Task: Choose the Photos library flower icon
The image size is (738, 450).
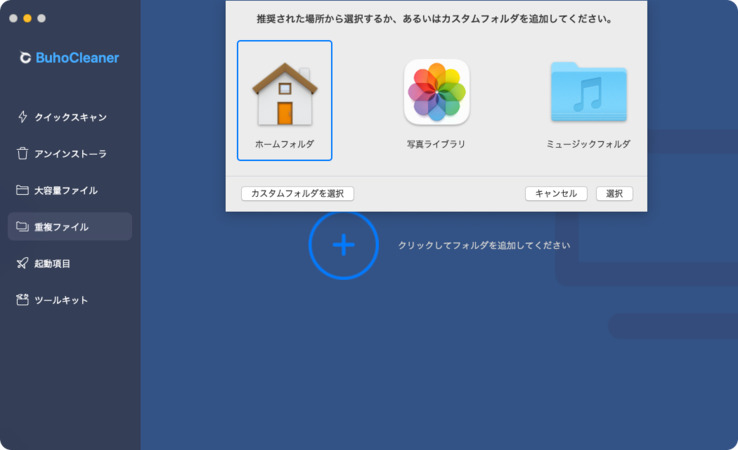Action: pyautogui.click(x=437, y=92)
